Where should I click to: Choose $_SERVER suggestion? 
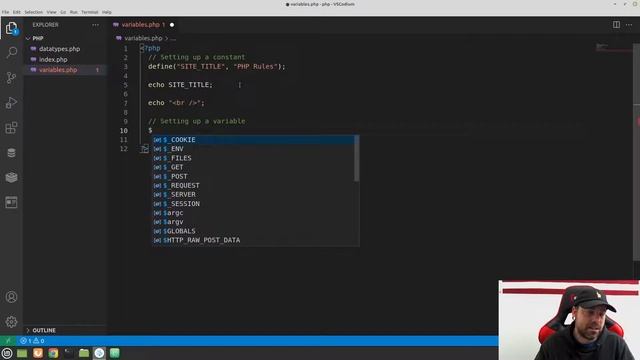(x=253, y=195)
